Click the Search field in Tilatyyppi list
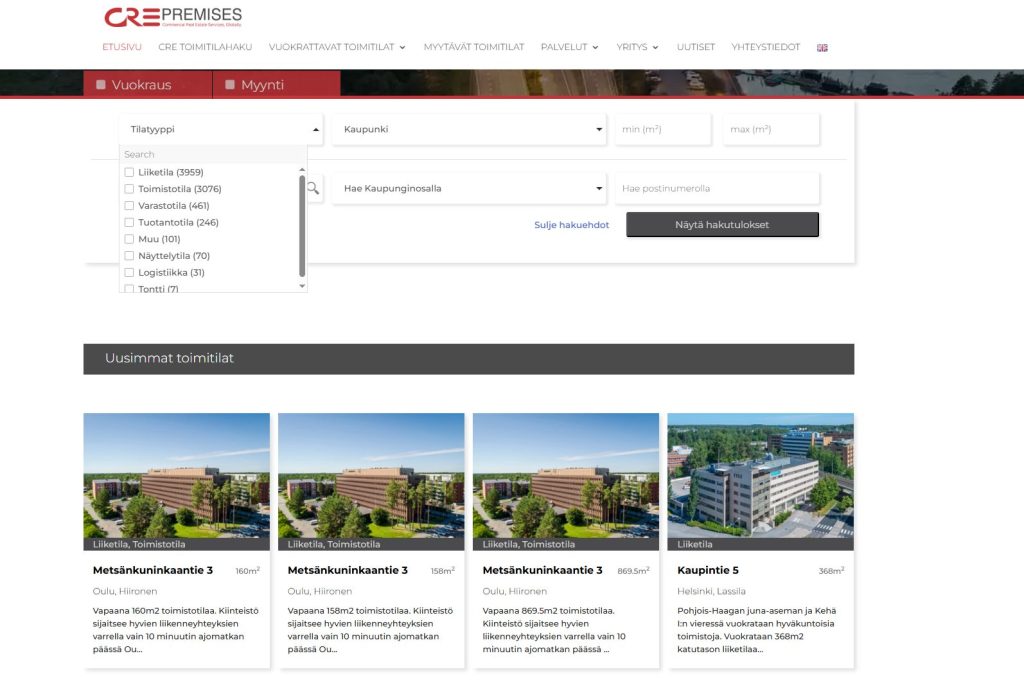The image size is (1024, 683). pyautogui.click(x=213, y=154)
